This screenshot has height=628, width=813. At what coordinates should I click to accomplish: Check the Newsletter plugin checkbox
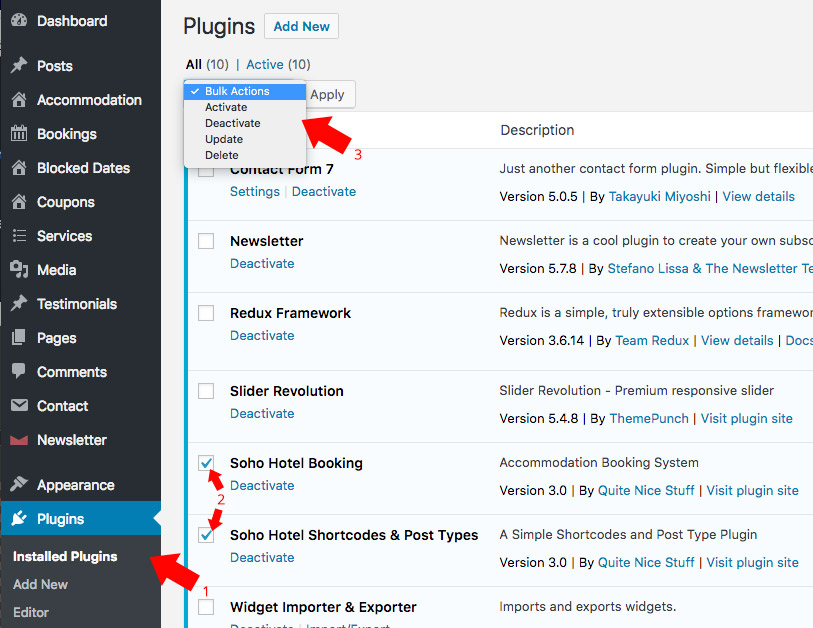[206, 241]
